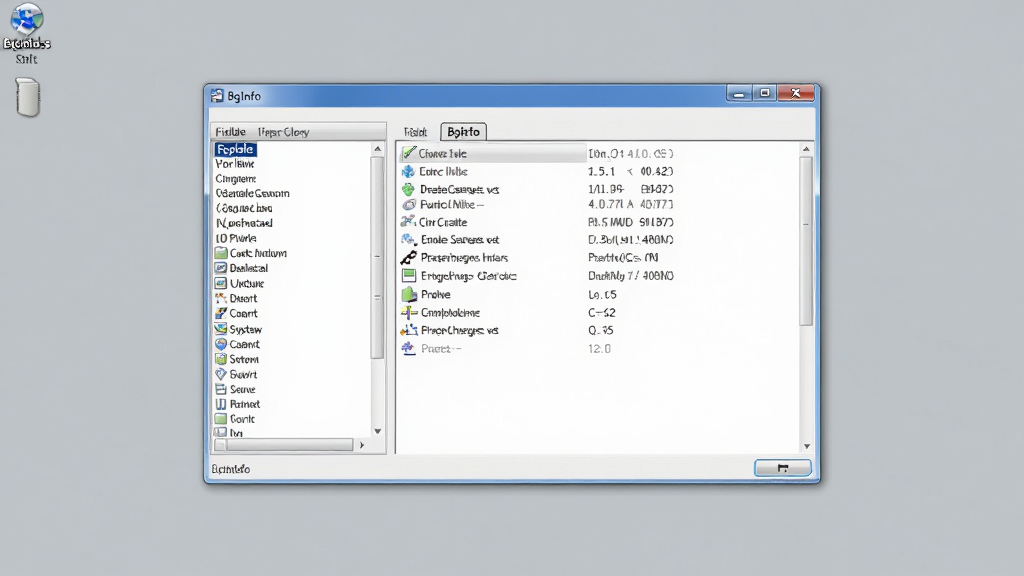Image resolution: width=1024 pixels, height=576 pixels.
Task: Click the right panel's vertical scrollbar thumb
Action: [x=807, y=240]
